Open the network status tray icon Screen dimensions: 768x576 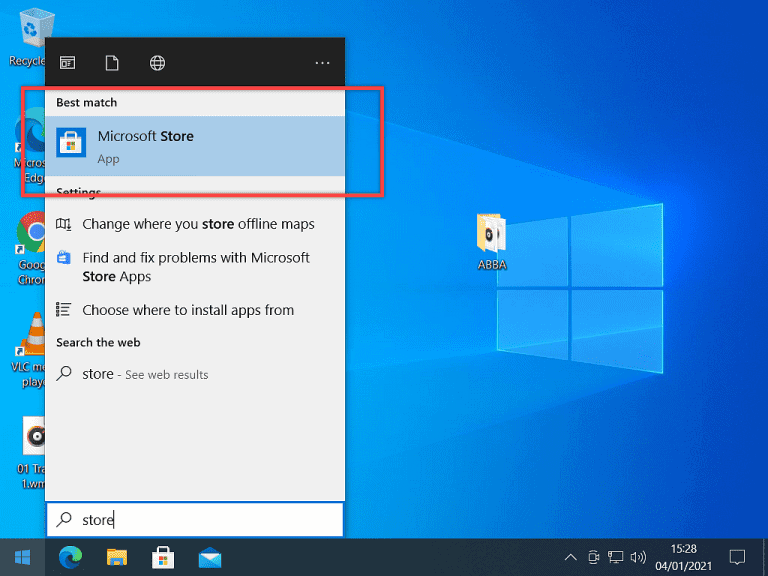[616, 557]
